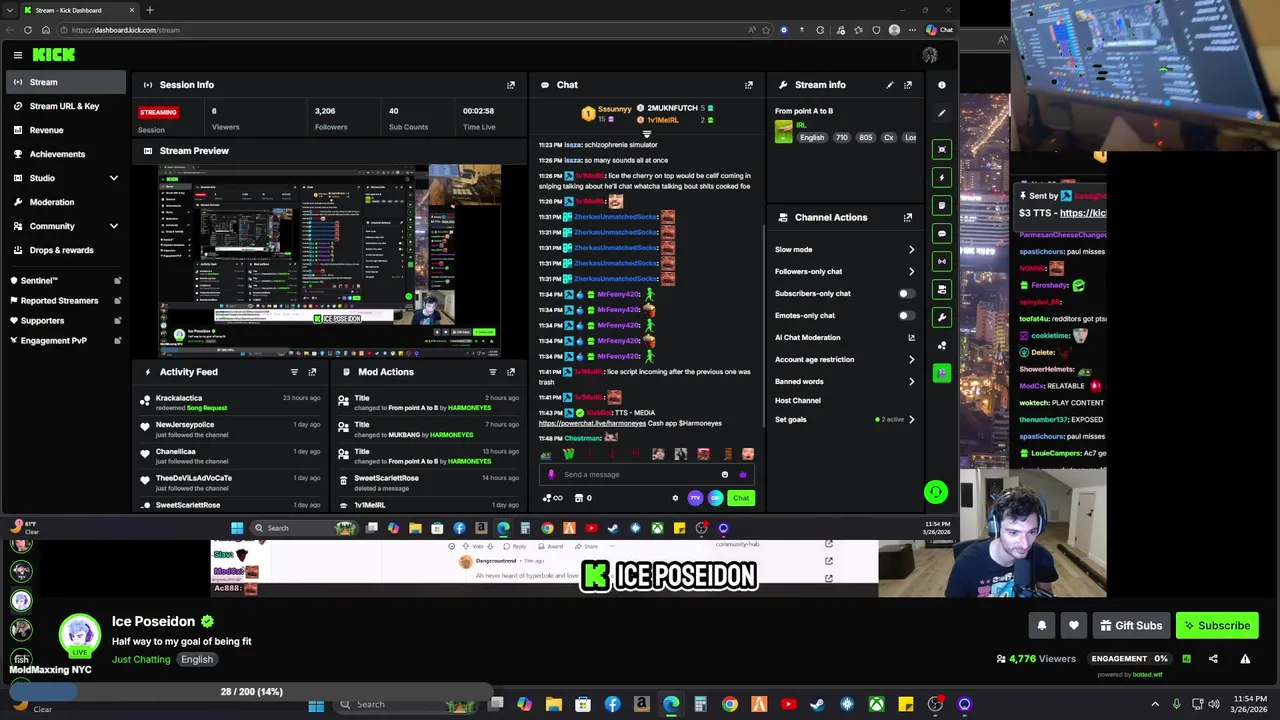Open new browser tab with plus icon
1280x720 pixels.
click(x=150, y=10)
